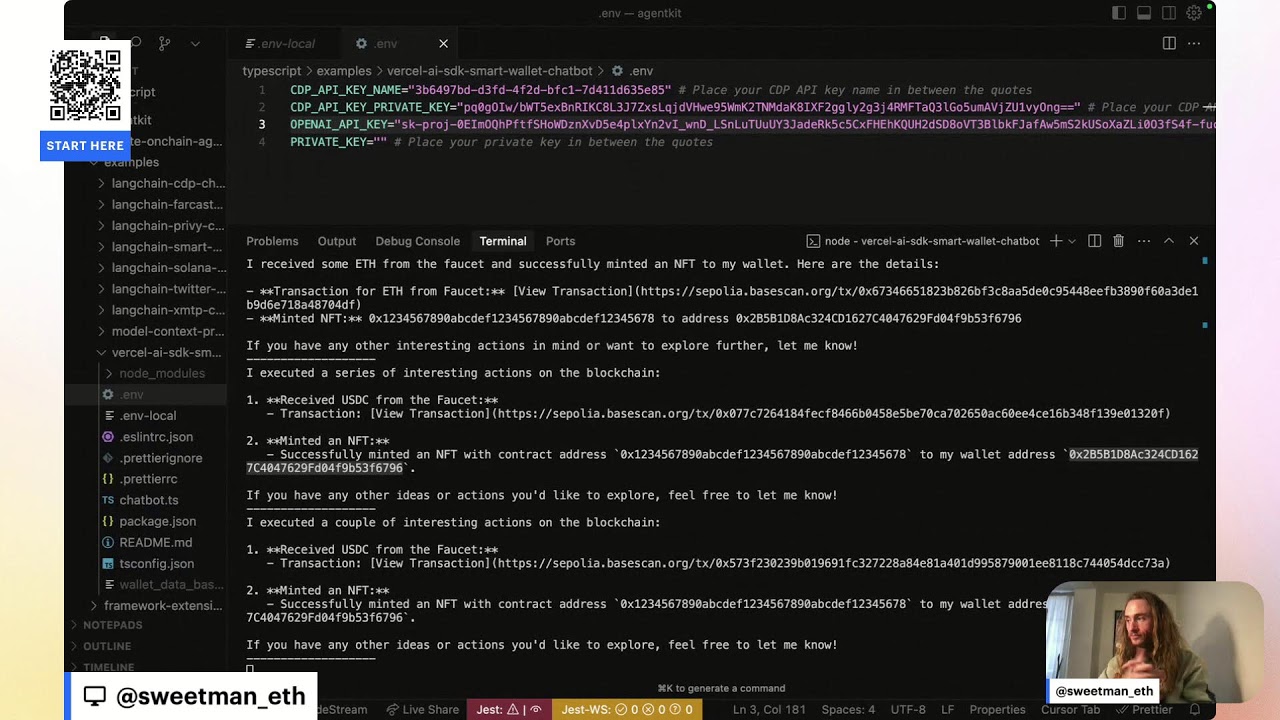
Task: Click the Jest status indicator
Action: 508,709
